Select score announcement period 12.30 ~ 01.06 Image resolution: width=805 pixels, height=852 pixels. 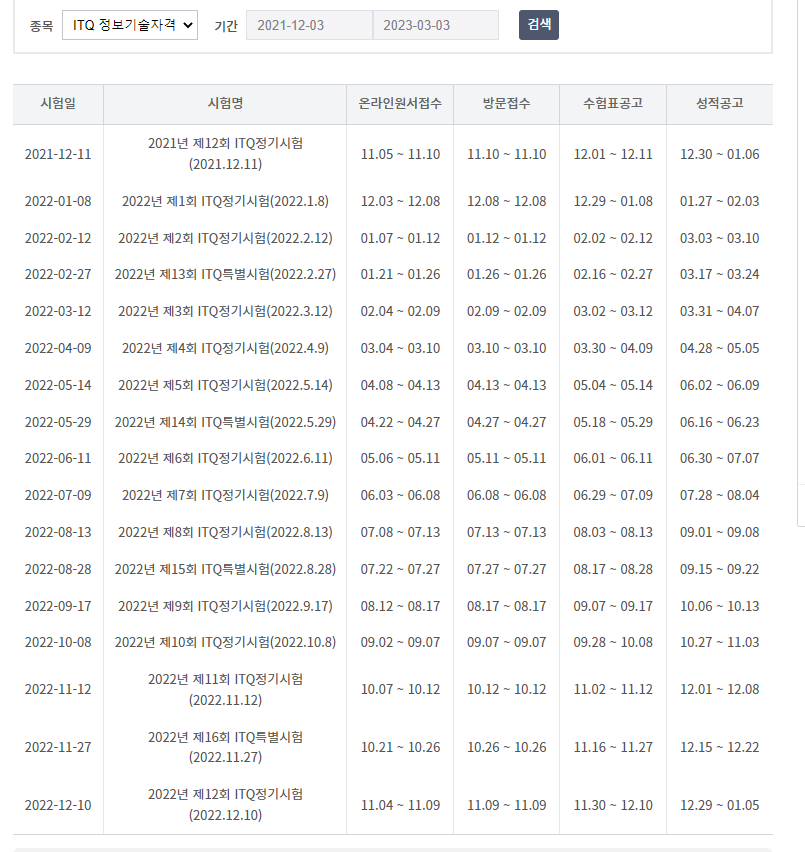(x=720, y=154)
